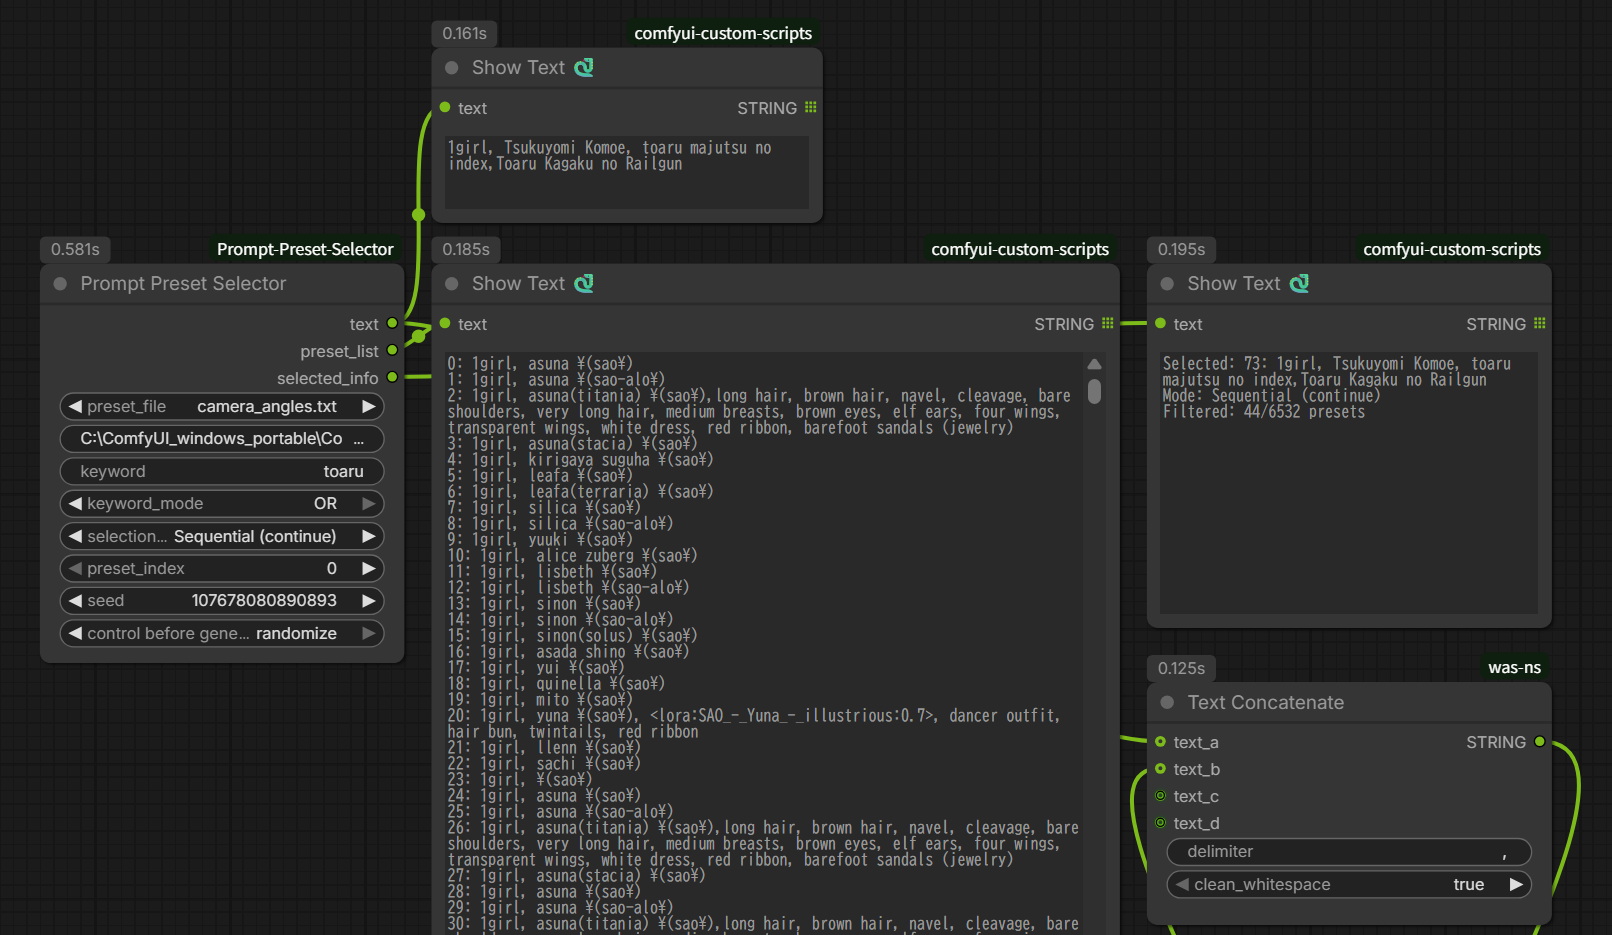The height and width of the screenshot is (935, 1612).
Task: Toggle clean_whitespace true setting
Action: click(x=1349, y=884)
